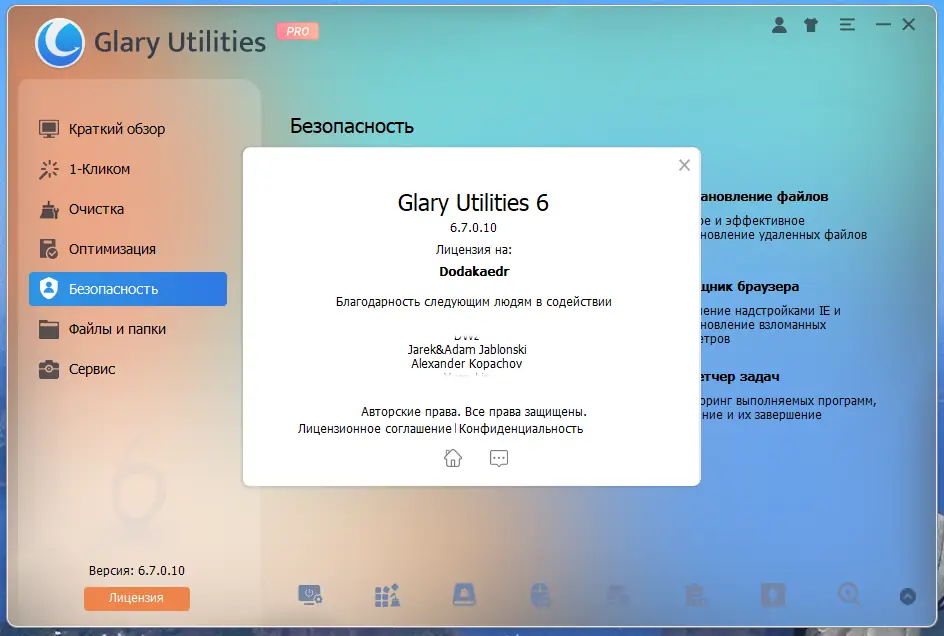Open Краткий обзор section

[128, 129]
